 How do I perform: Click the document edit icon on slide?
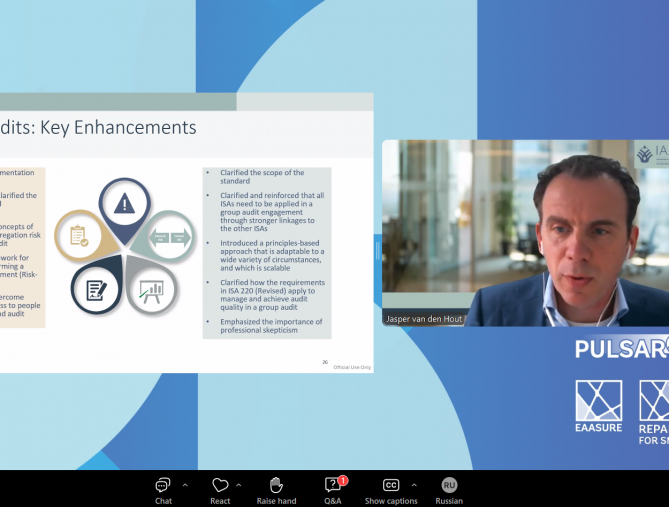point(97,290)
